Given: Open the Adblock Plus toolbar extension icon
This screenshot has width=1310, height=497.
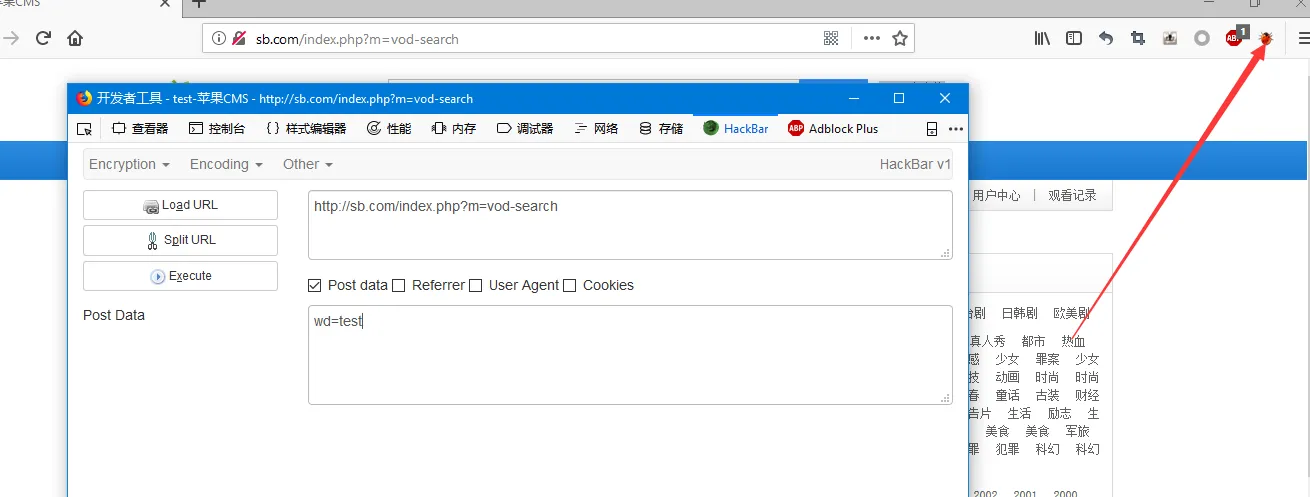Looking at the screenshot, I should (x=1235, y=38).
